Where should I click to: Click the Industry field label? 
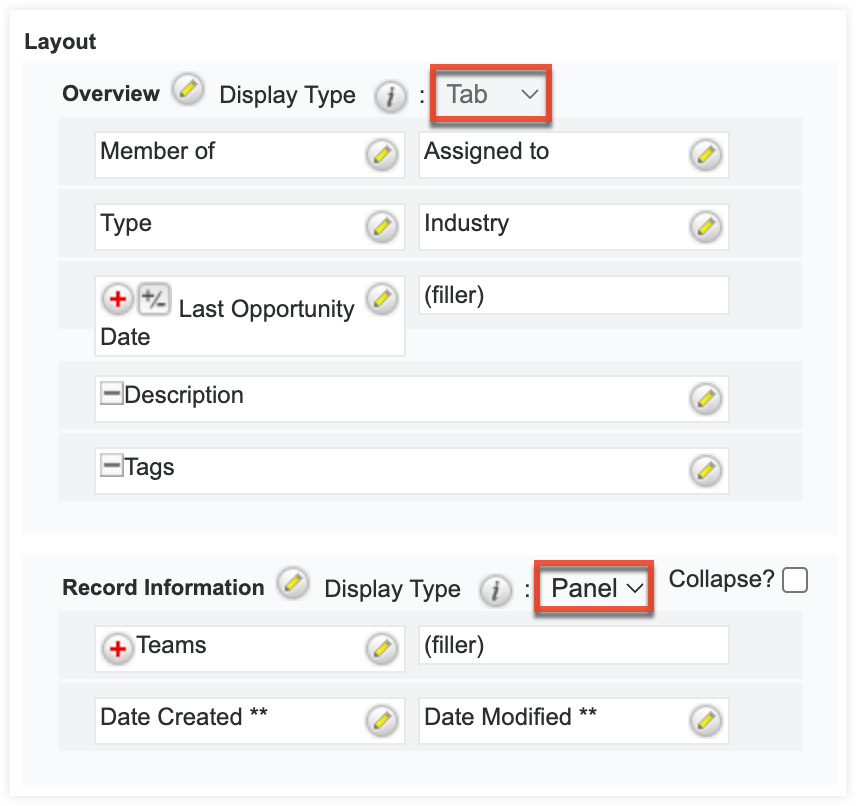tap(467, 223)
